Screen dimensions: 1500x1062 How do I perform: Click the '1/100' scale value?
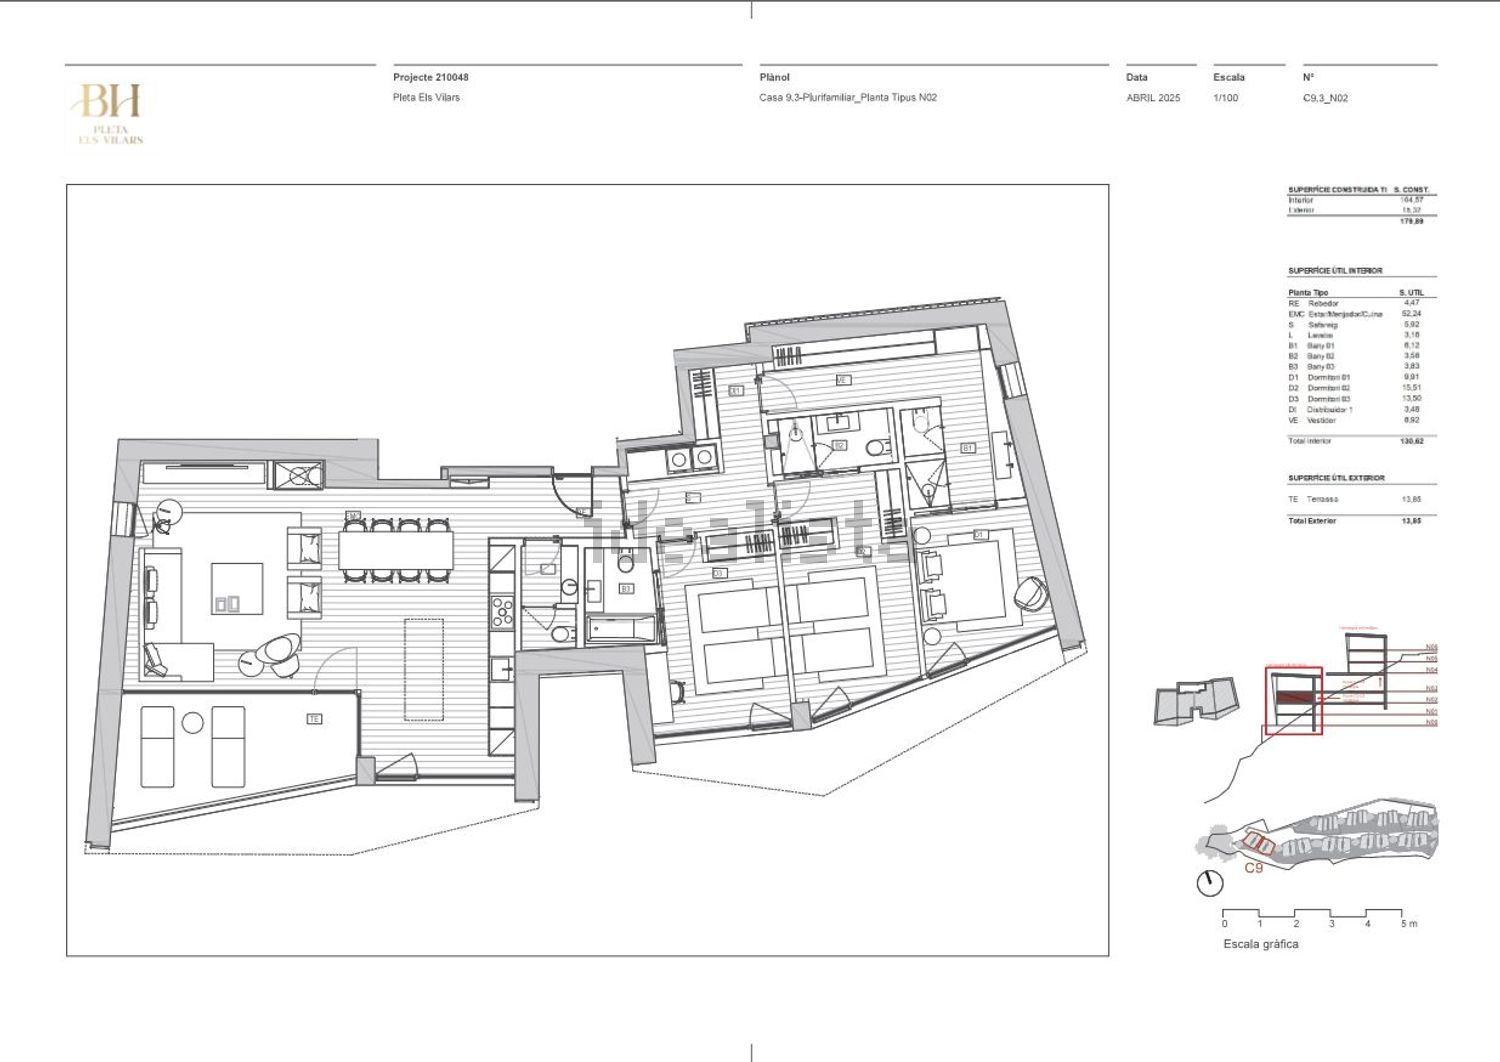tap(1225, 98)
